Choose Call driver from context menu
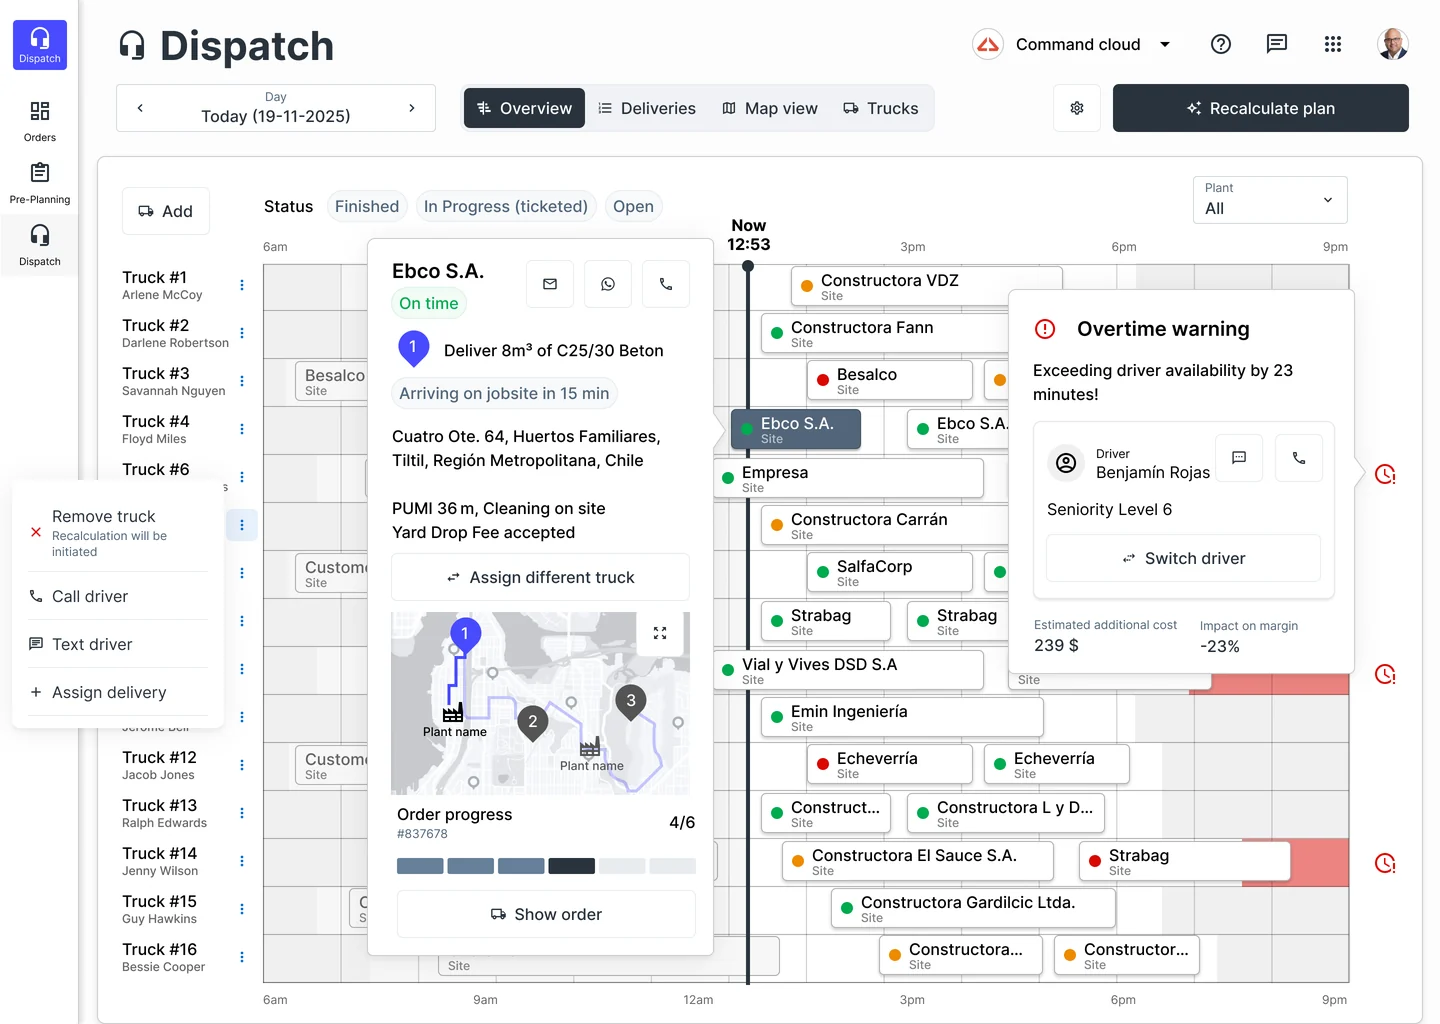1440x1024 pixels. tap(118, 596)
